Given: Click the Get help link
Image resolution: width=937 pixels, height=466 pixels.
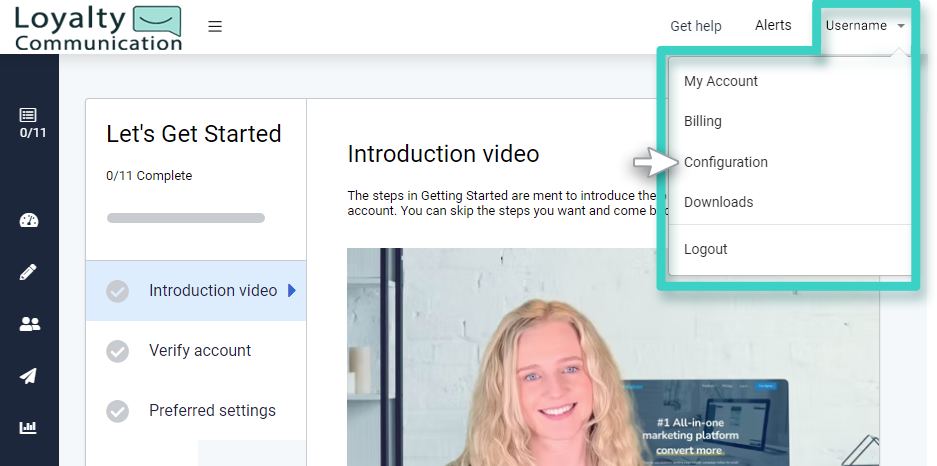Looking at the screenshot, I should click(695, 27).
